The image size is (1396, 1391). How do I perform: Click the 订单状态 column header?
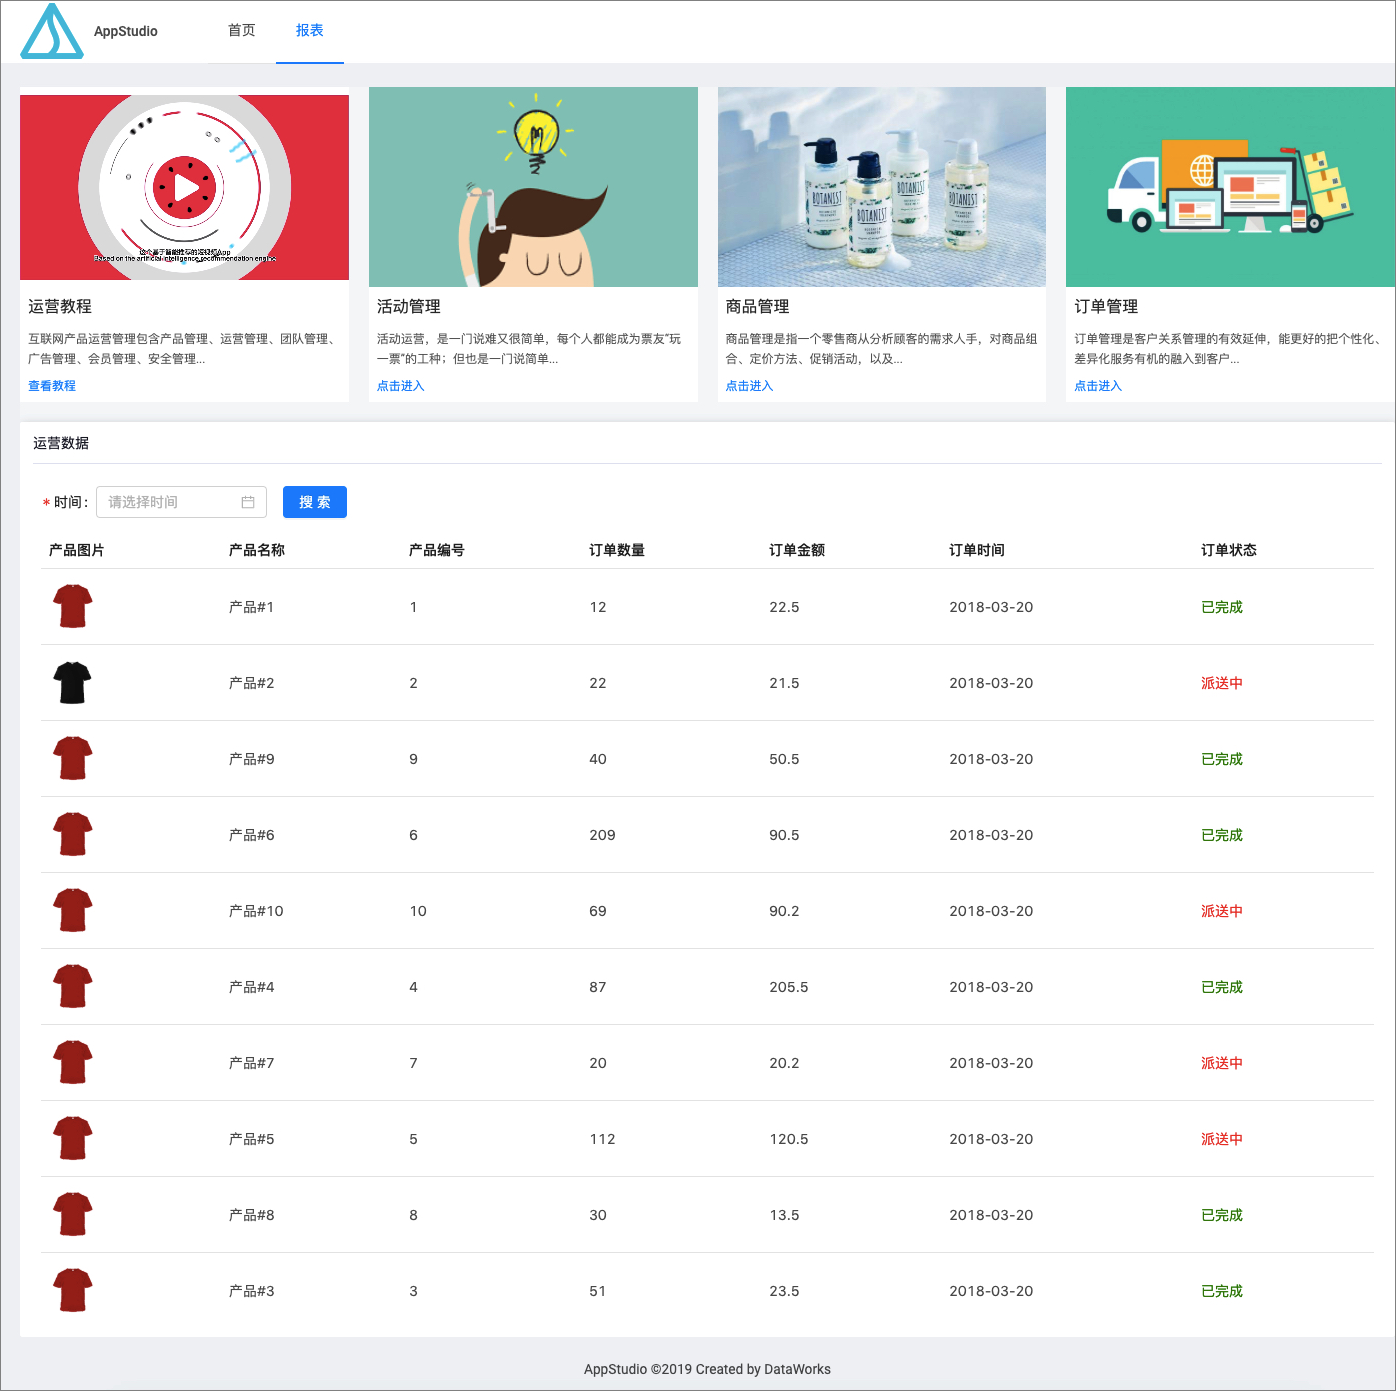[x=1229, y=550]
